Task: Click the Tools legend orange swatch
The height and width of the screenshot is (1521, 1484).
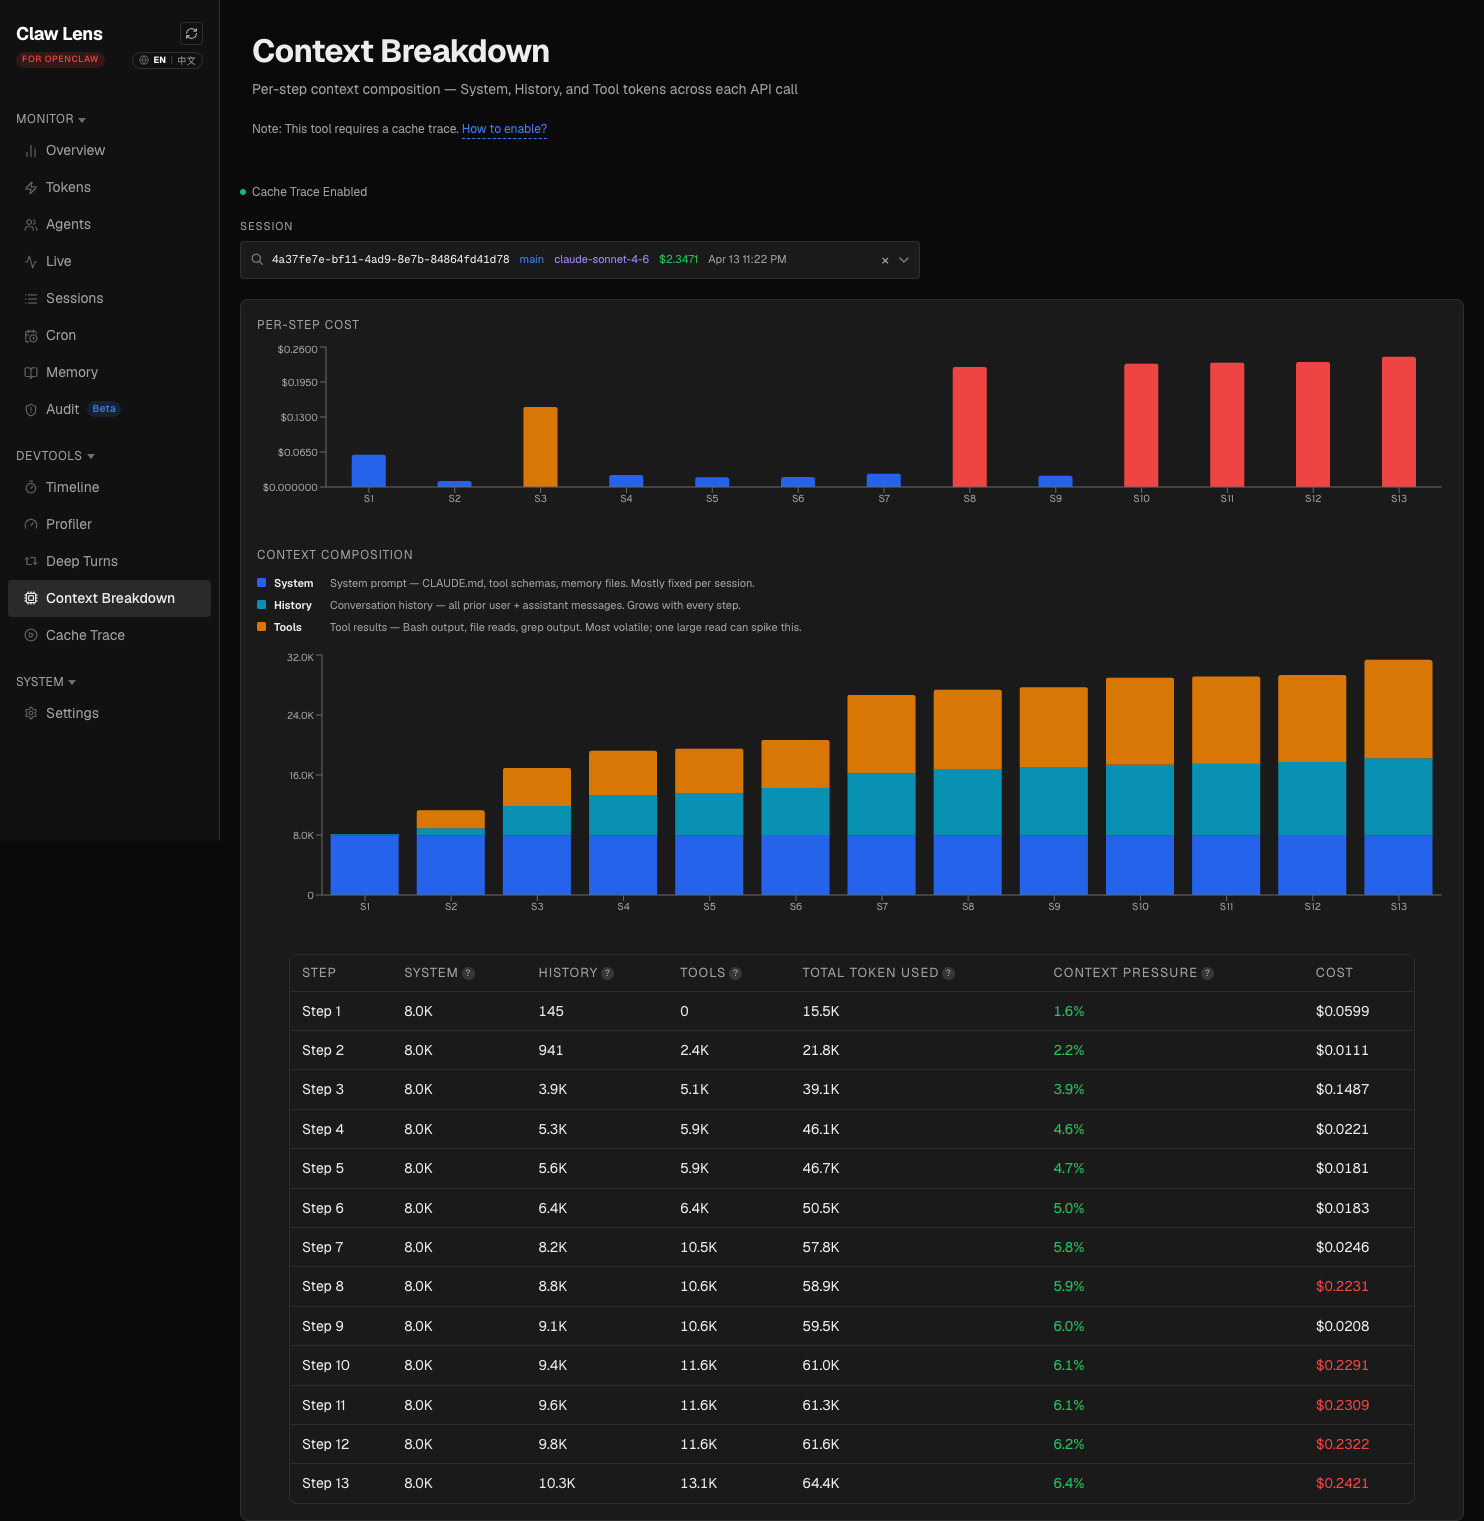Action: tap(262, 627)
